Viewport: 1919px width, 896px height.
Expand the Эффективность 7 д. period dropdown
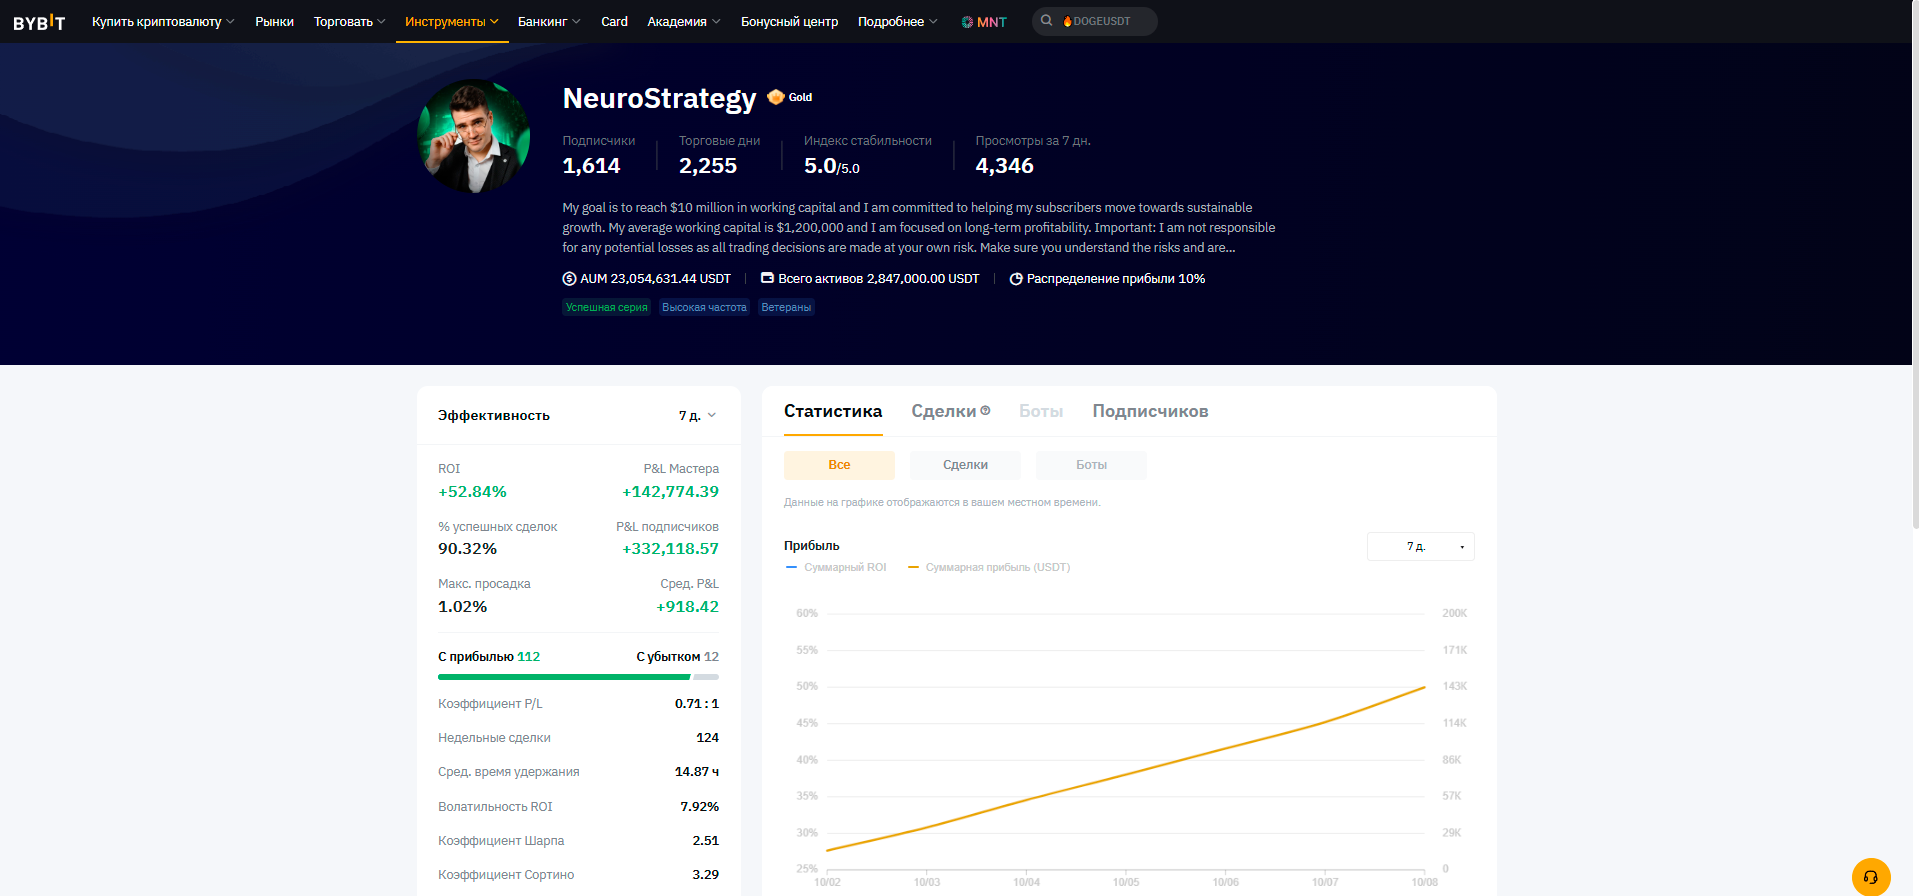click(x=697, y=416)
